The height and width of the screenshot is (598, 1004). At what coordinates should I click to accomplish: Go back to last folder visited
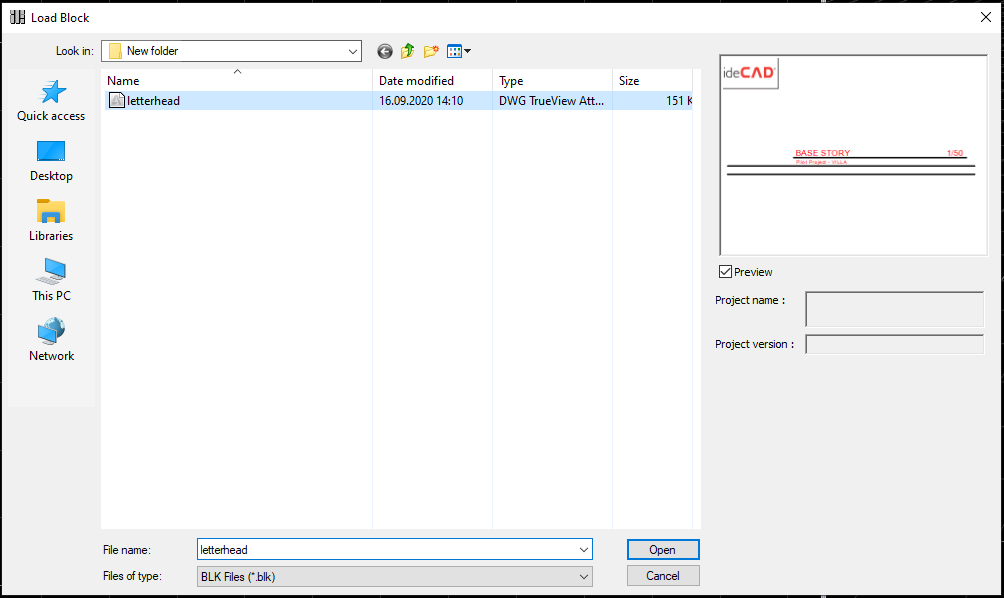click(385, 51)
